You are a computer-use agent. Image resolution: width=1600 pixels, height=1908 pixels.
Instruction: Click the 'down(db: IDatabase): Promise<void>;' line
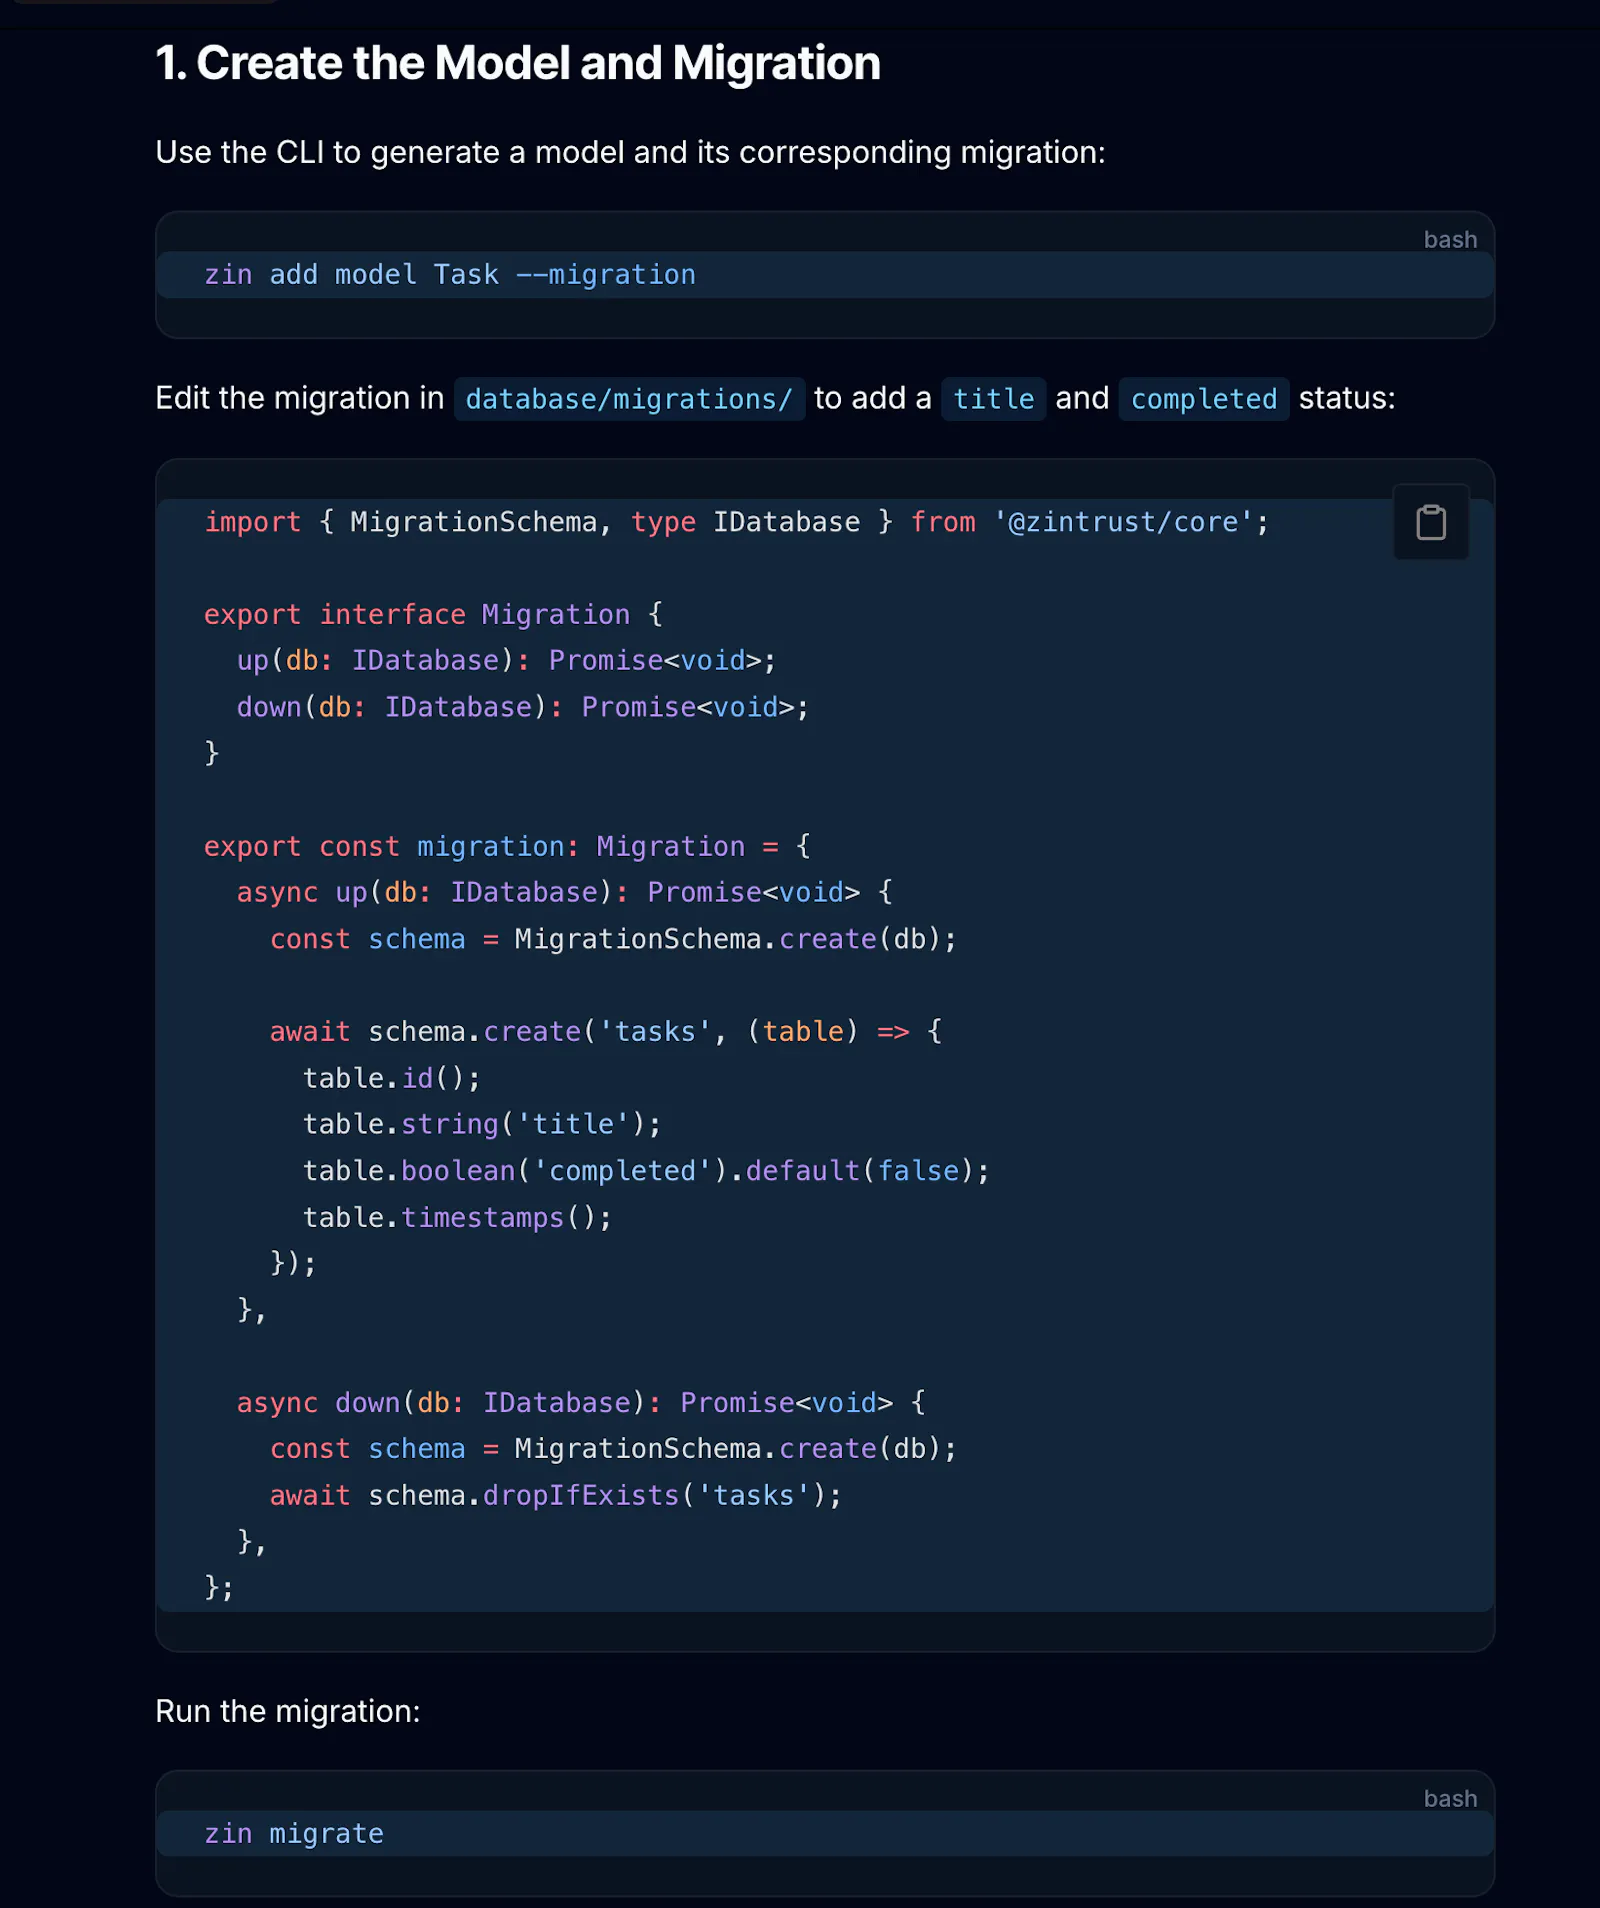click(523, 707)
